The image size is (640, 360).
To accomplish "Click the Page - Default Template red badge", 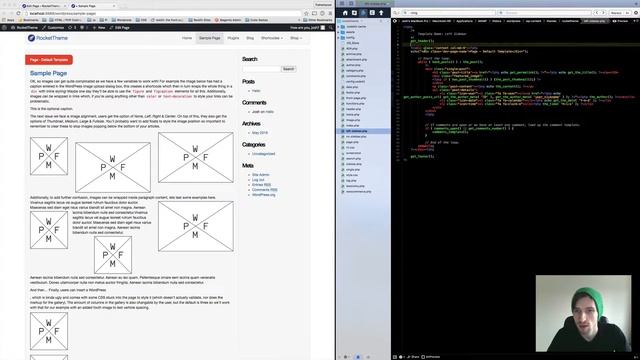I will tap(49, 60).
